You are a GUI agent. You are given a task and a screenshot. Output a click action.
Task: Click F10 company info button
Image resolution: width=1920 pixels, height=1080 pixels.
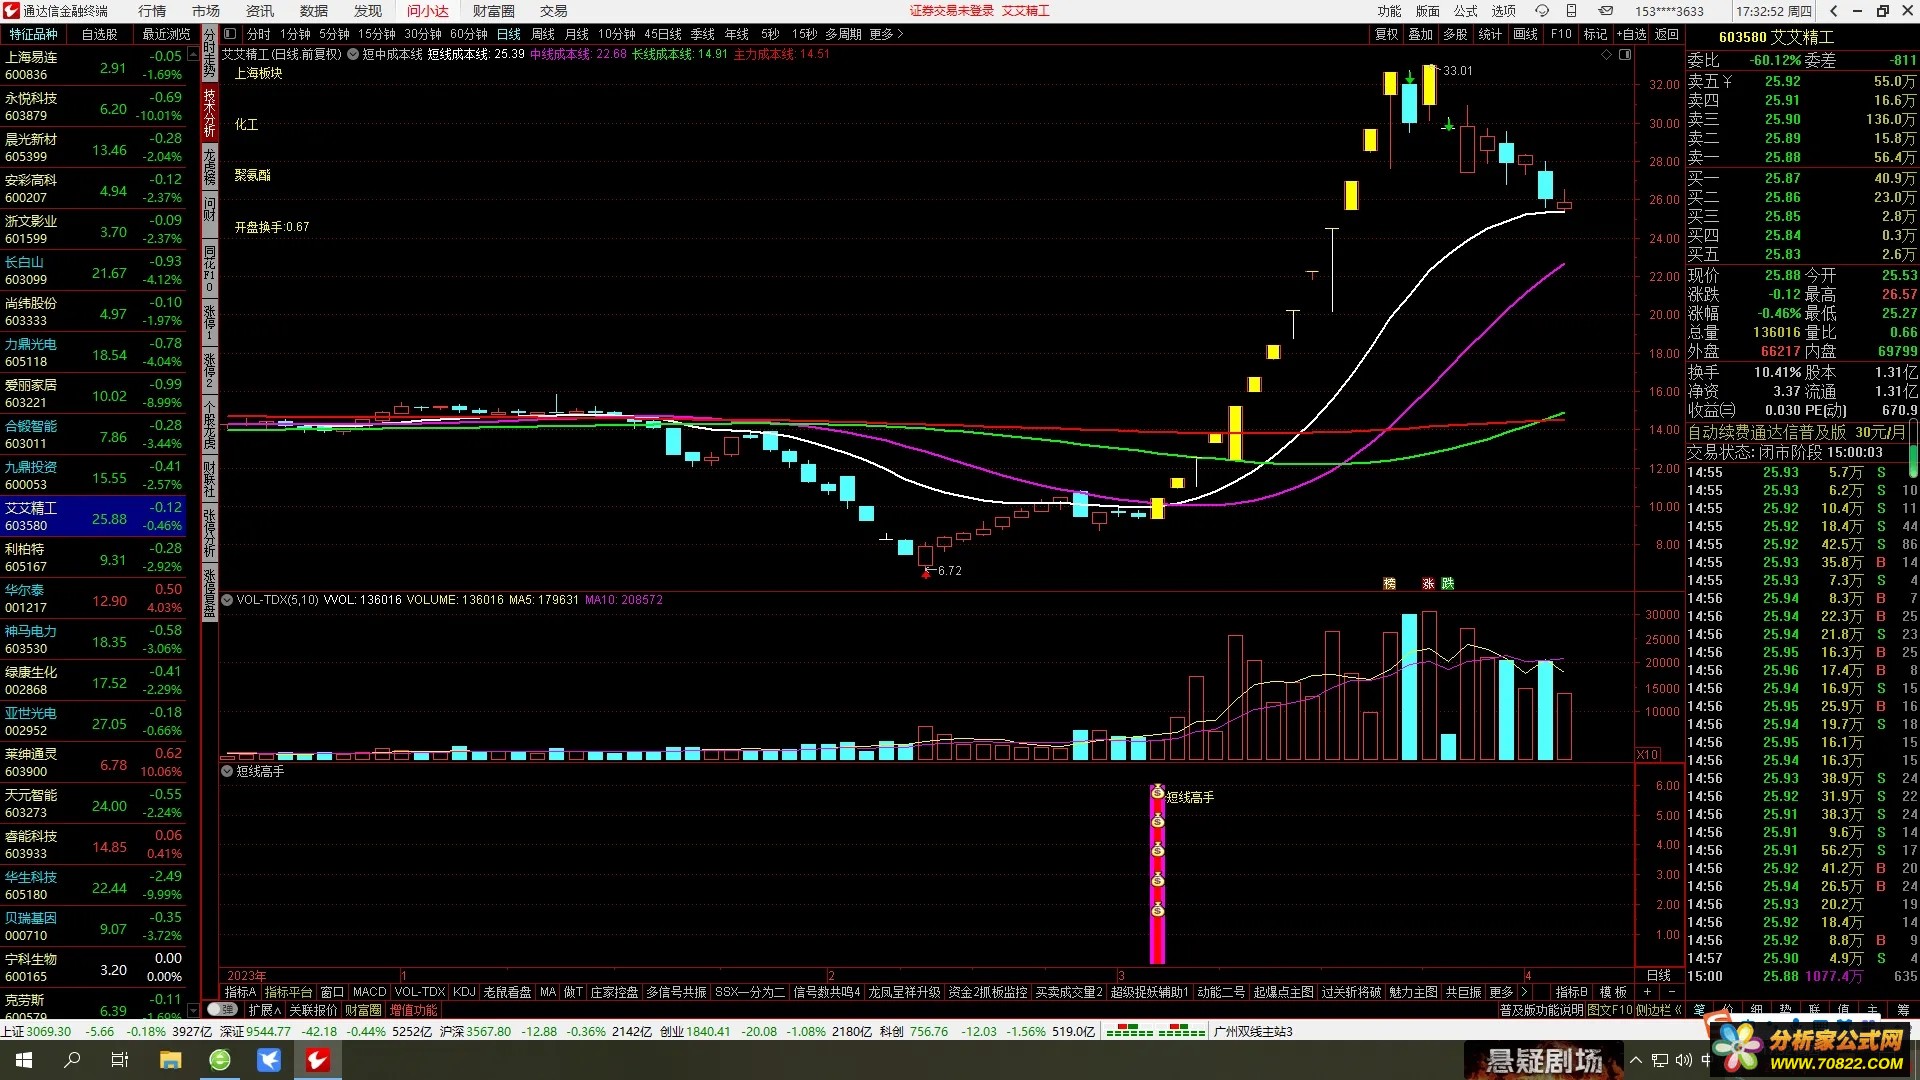click(1561, 34)
